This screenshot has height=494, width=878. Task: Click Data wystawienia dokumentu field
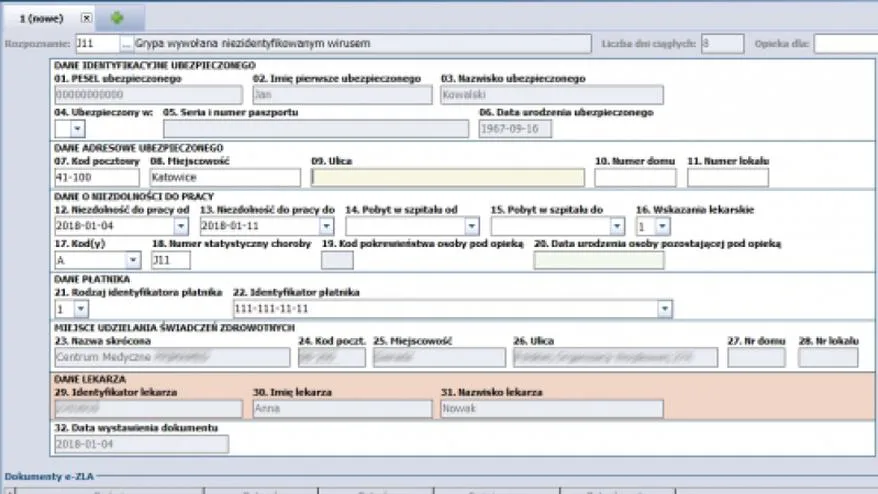click(141, 444)
